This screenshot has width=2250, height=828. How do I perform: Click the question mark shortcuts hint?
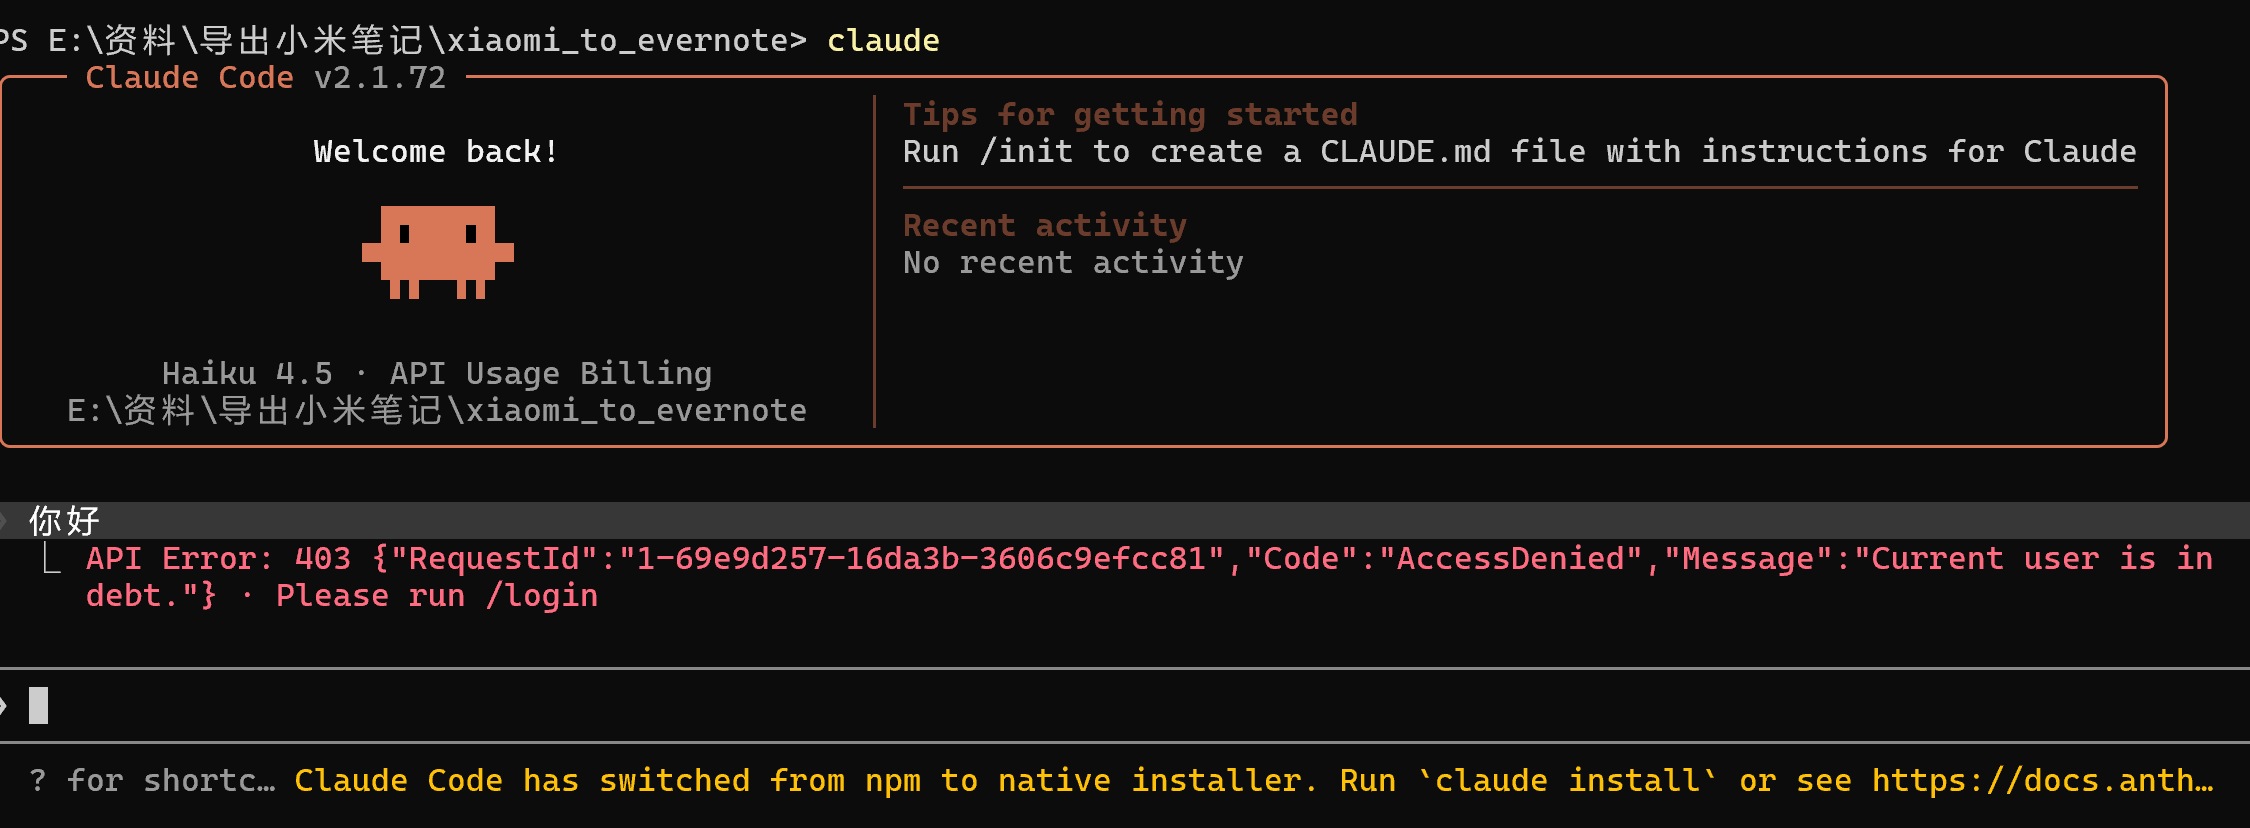click(x=38, y=780)
